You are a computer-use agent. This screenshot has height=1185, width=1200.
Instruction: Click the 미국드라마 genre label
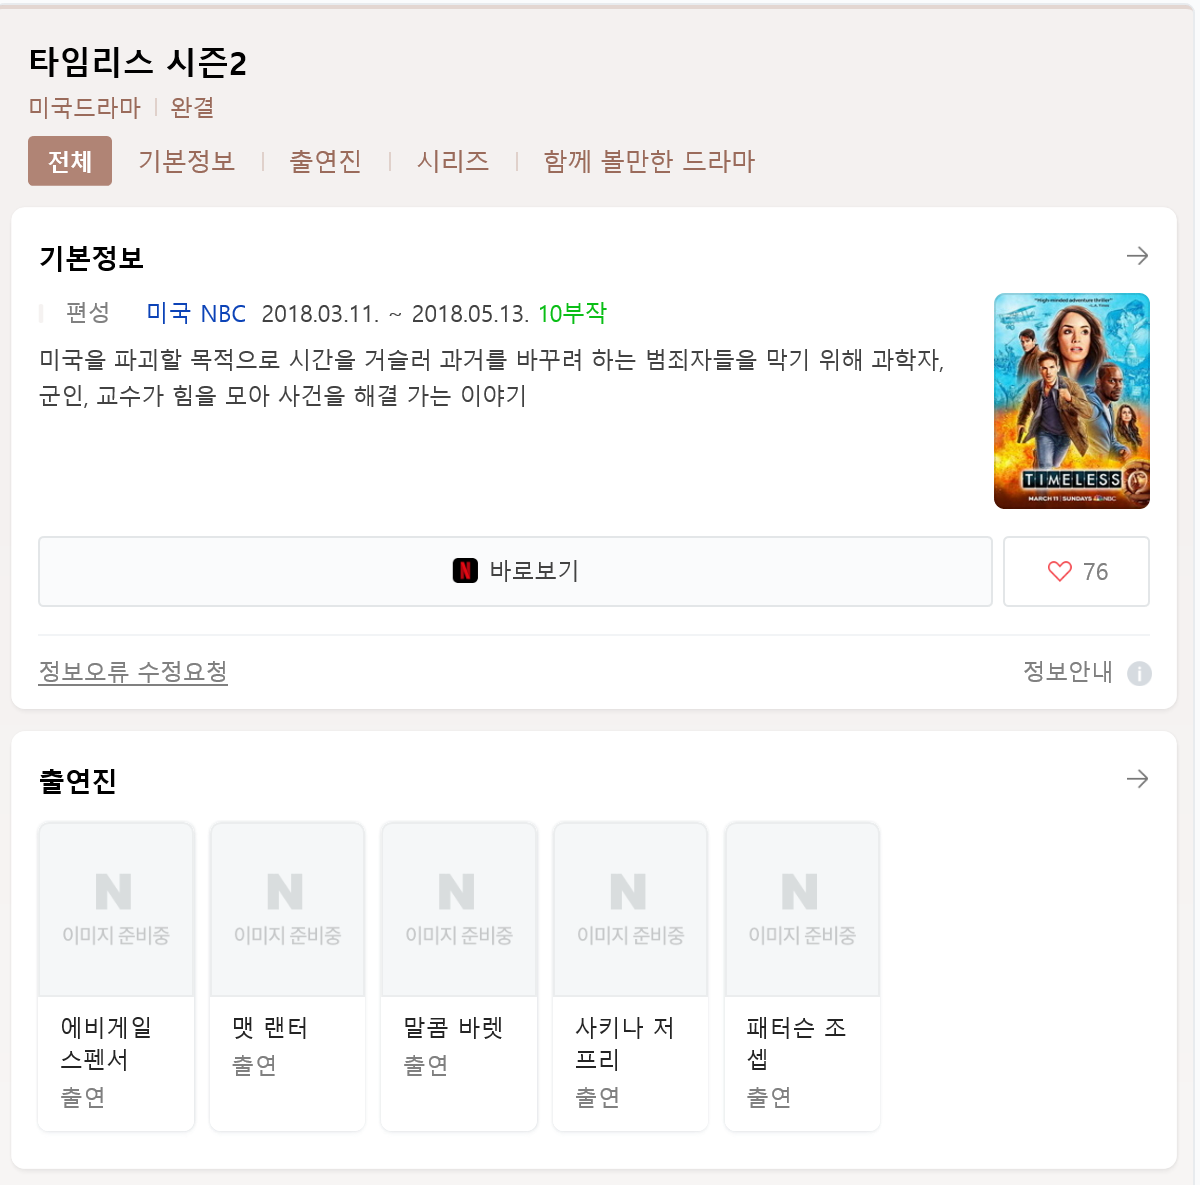pos(85,107)
